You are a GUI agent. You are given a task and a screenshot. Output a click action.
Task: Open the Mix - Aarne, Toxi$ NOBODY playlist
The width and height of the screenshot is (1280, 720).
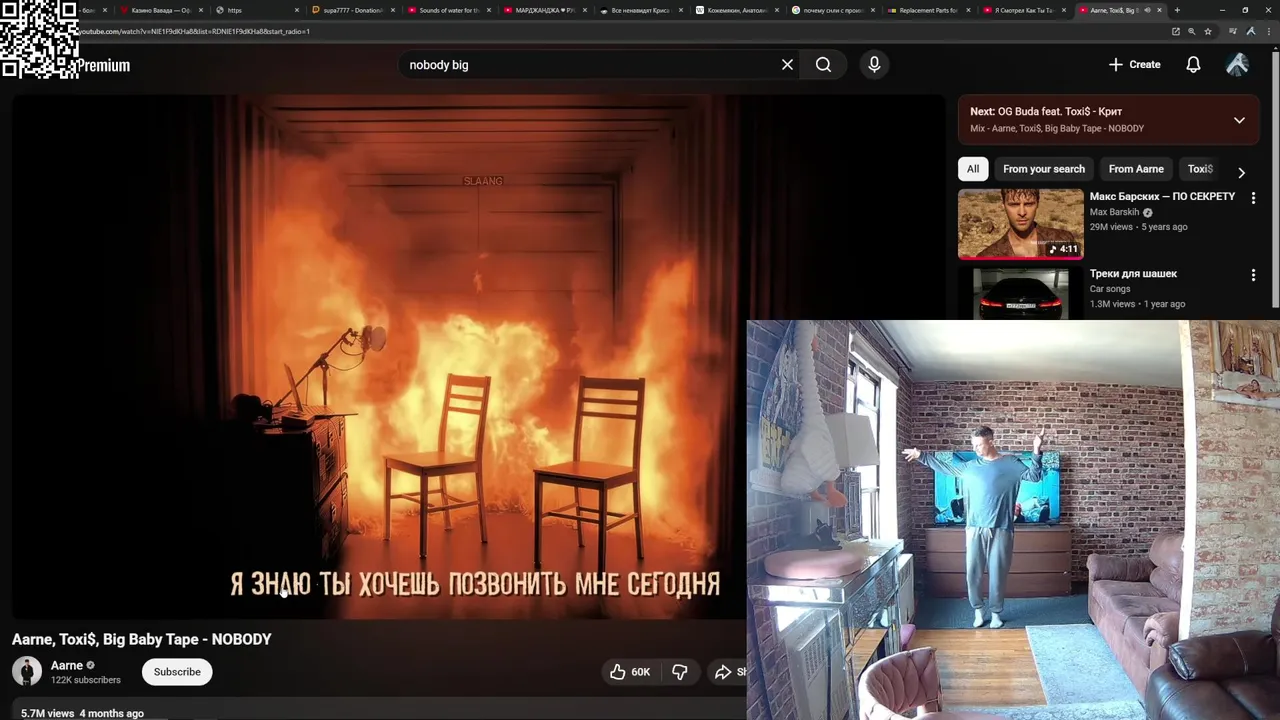1057,129
